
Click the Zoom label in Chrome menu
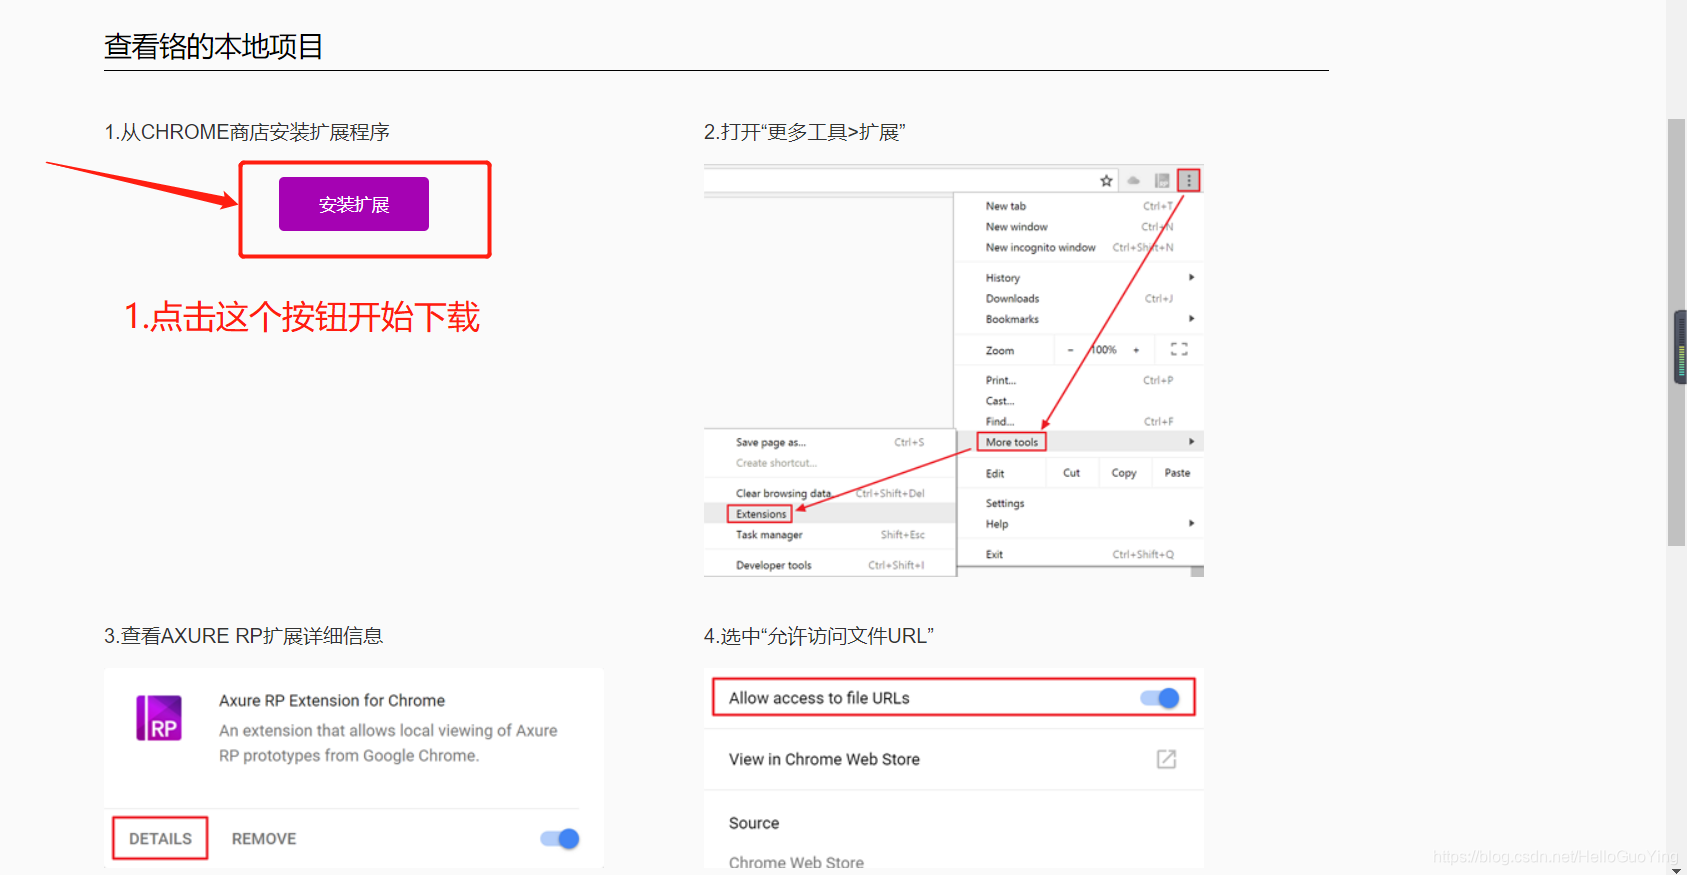1000,351
